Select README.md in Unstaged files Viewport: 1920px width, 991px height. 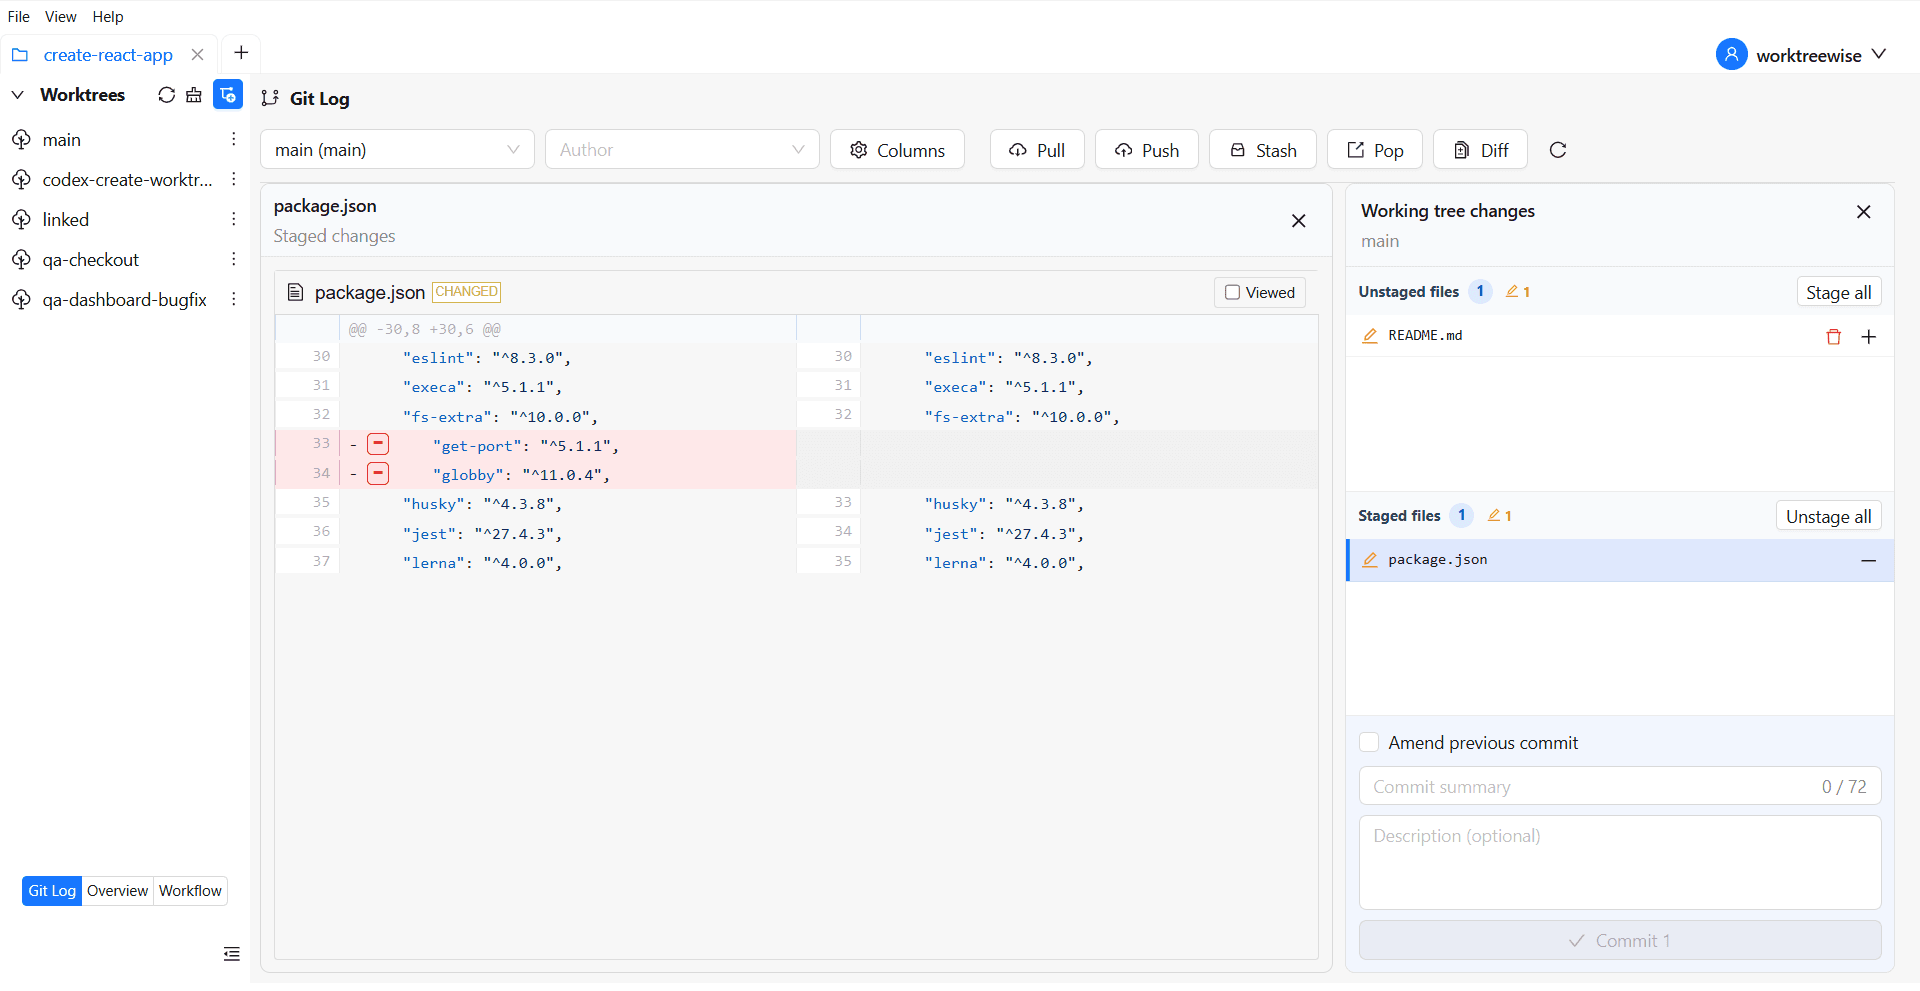[x=1620, y=336]
